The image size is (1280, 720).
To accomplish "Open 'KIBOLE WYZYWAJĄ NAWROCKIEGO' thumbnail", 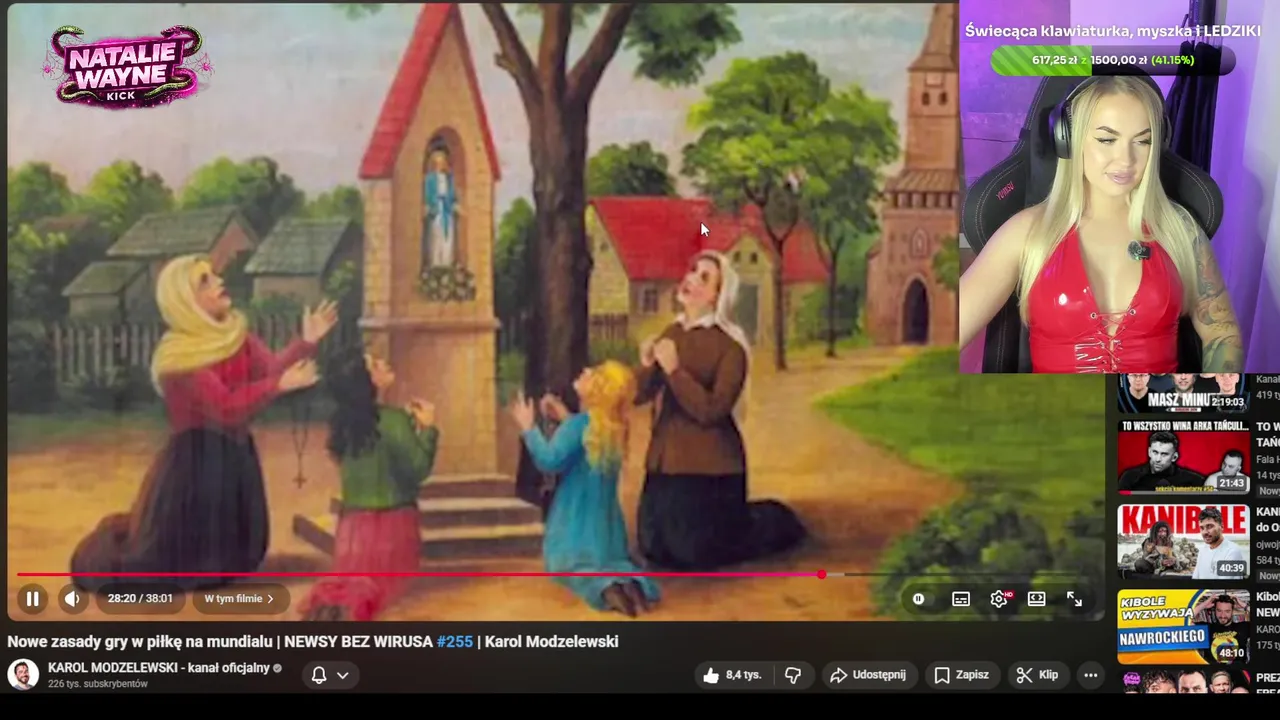I will (x=1183, y=625).
